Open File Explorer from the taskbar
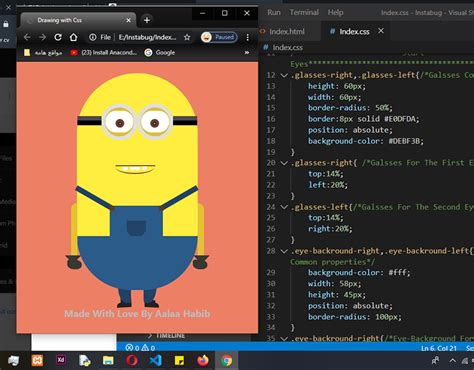Image resolution: width=474 pixels, height=370 pixels. coord(108,360)
